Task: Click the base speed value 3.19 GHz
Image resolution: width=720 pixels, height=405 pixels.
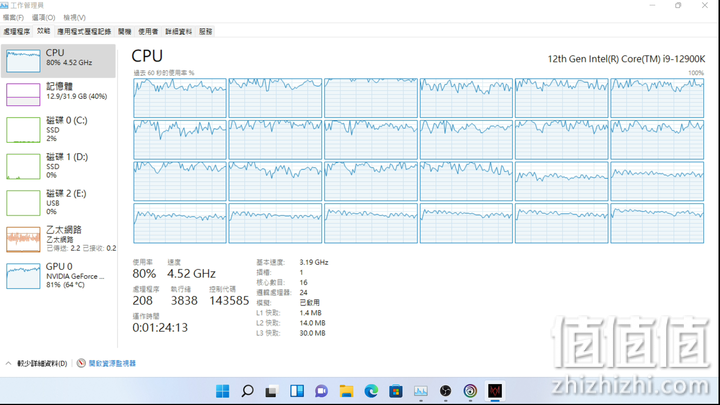Action: pyautogui.click(x=314, y=262)
